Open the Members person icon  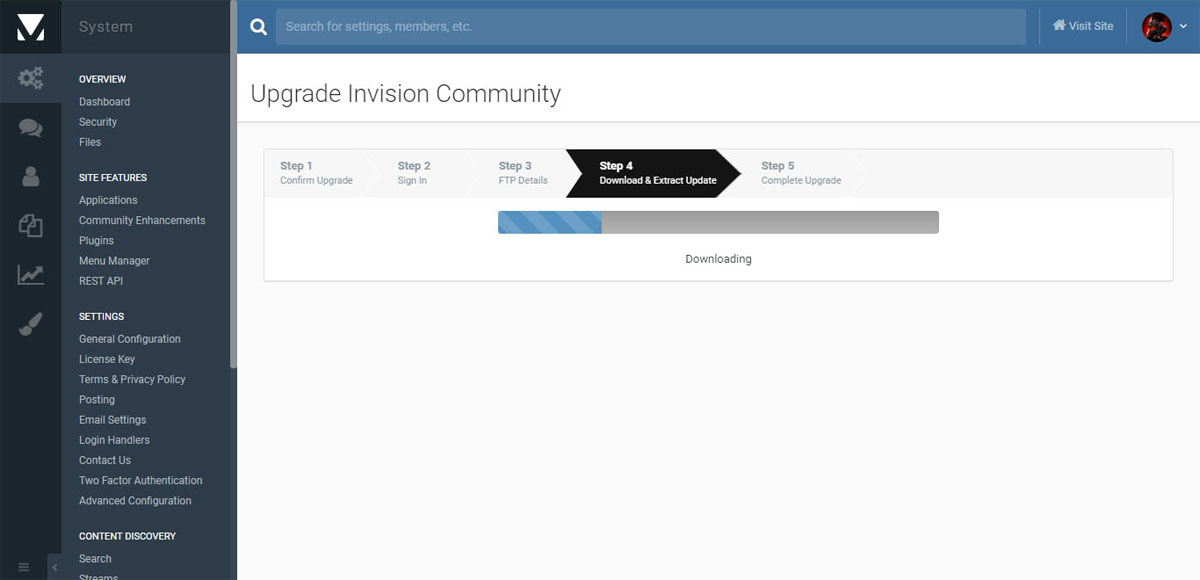pyautogui.click(x=30, y=177)
